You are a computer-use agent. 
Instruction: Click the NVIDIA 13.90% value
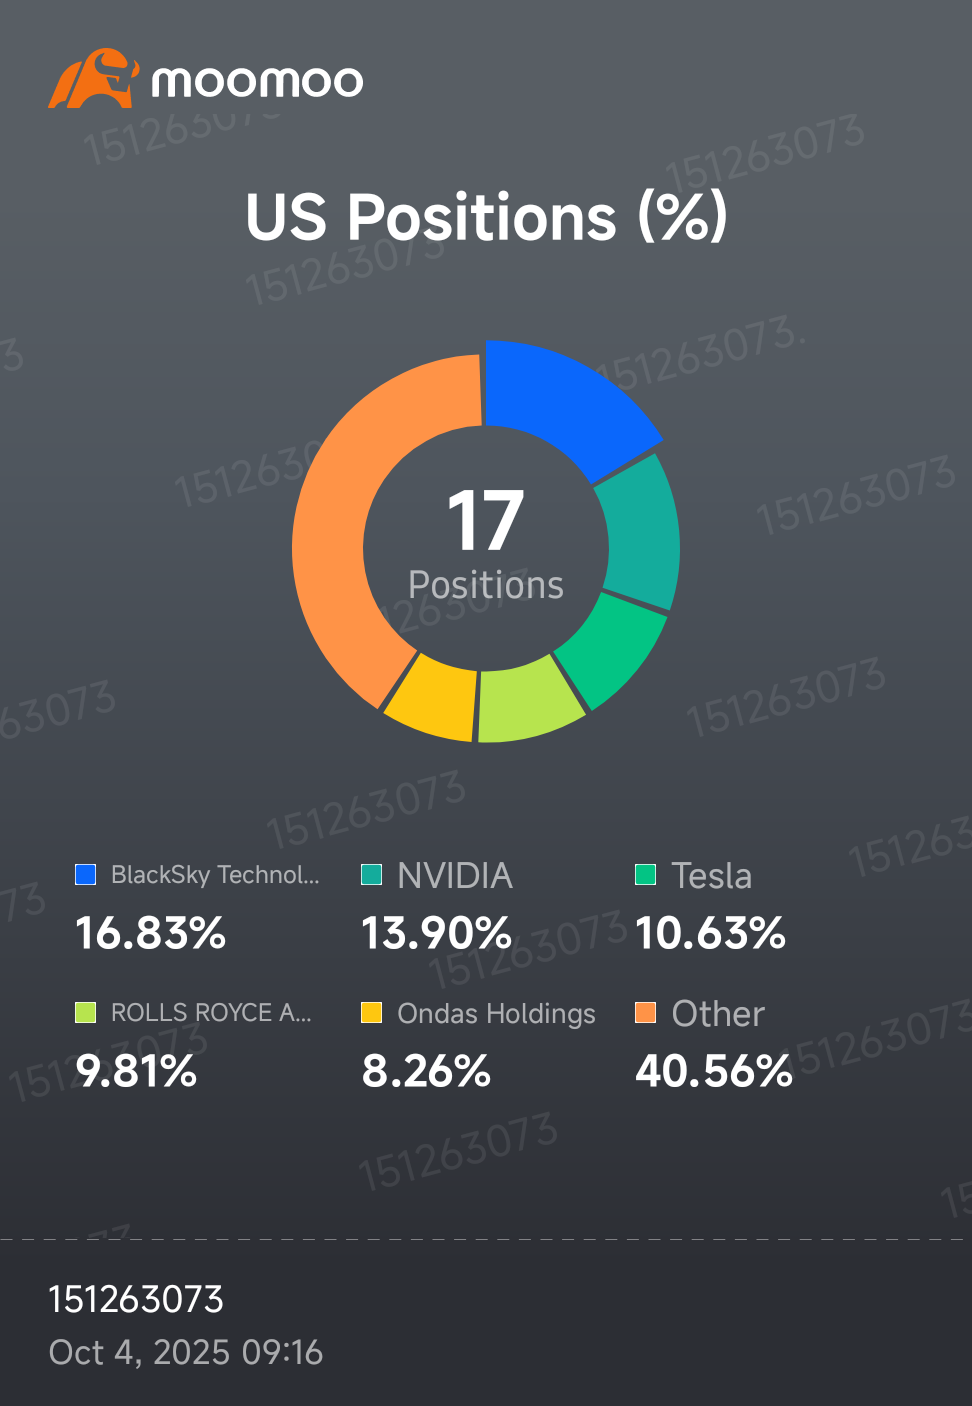pyautogui.click(x=437, y=934)
